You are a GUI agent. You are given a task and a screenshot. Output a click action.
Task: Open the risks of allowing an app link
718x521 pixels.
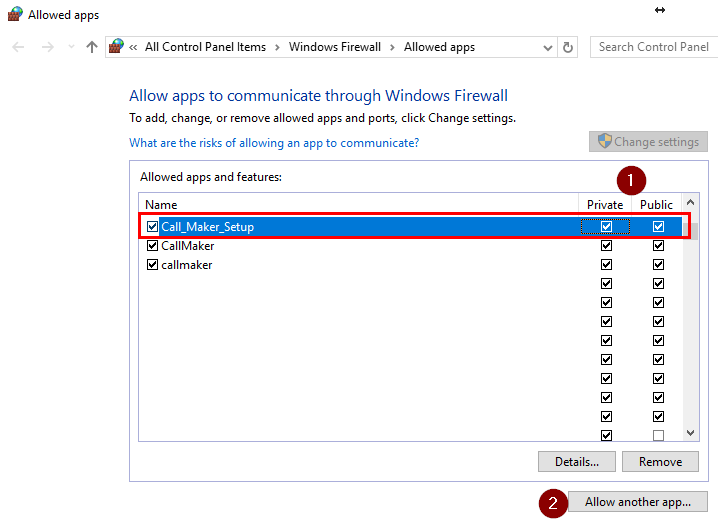click(274, 143)
